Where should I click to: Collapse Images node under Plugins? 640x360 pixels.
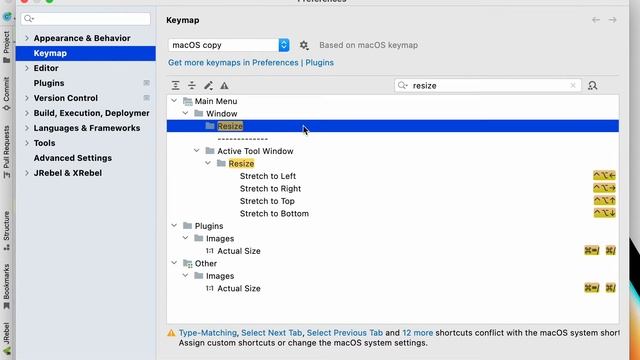point(186,238)
